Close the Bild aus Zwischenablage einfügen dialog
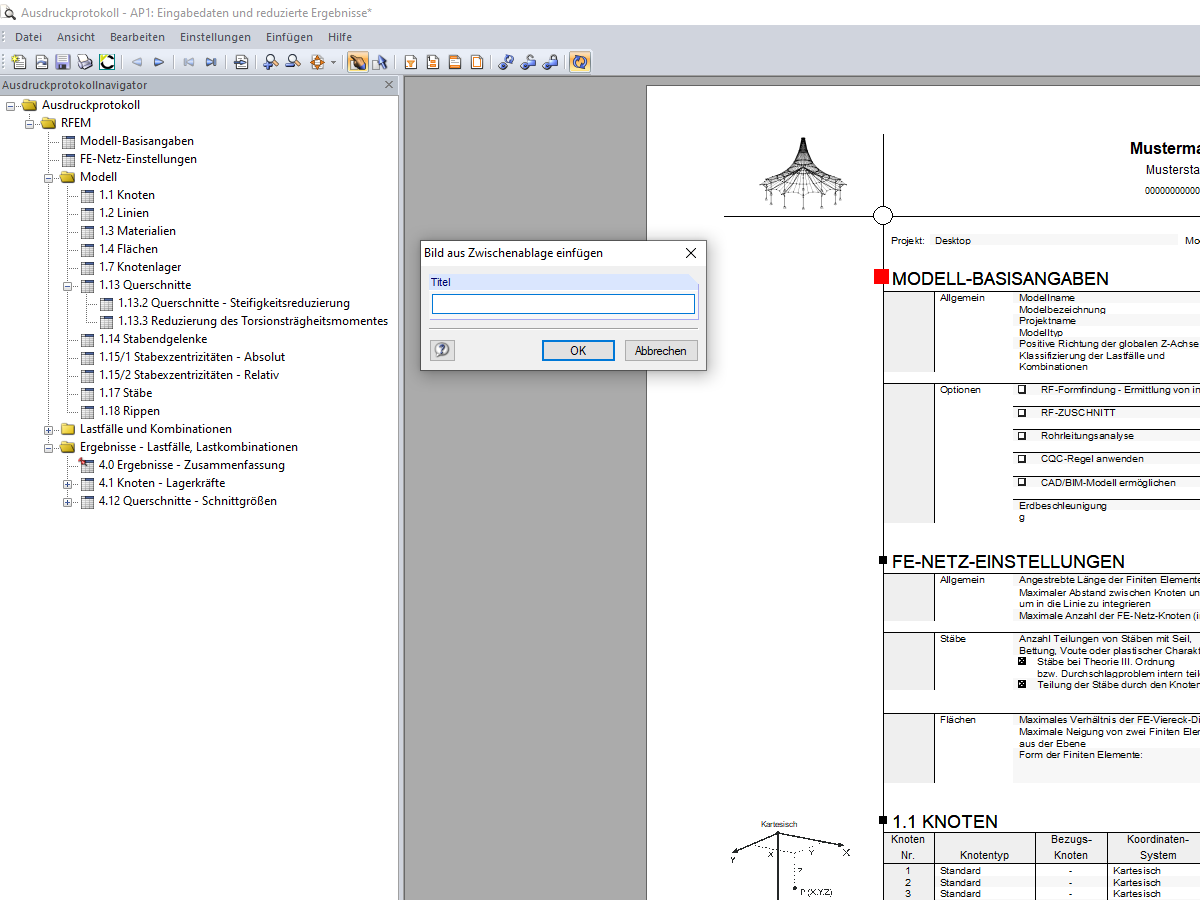Screen dimensions: 1200x900 coord(690,253)
